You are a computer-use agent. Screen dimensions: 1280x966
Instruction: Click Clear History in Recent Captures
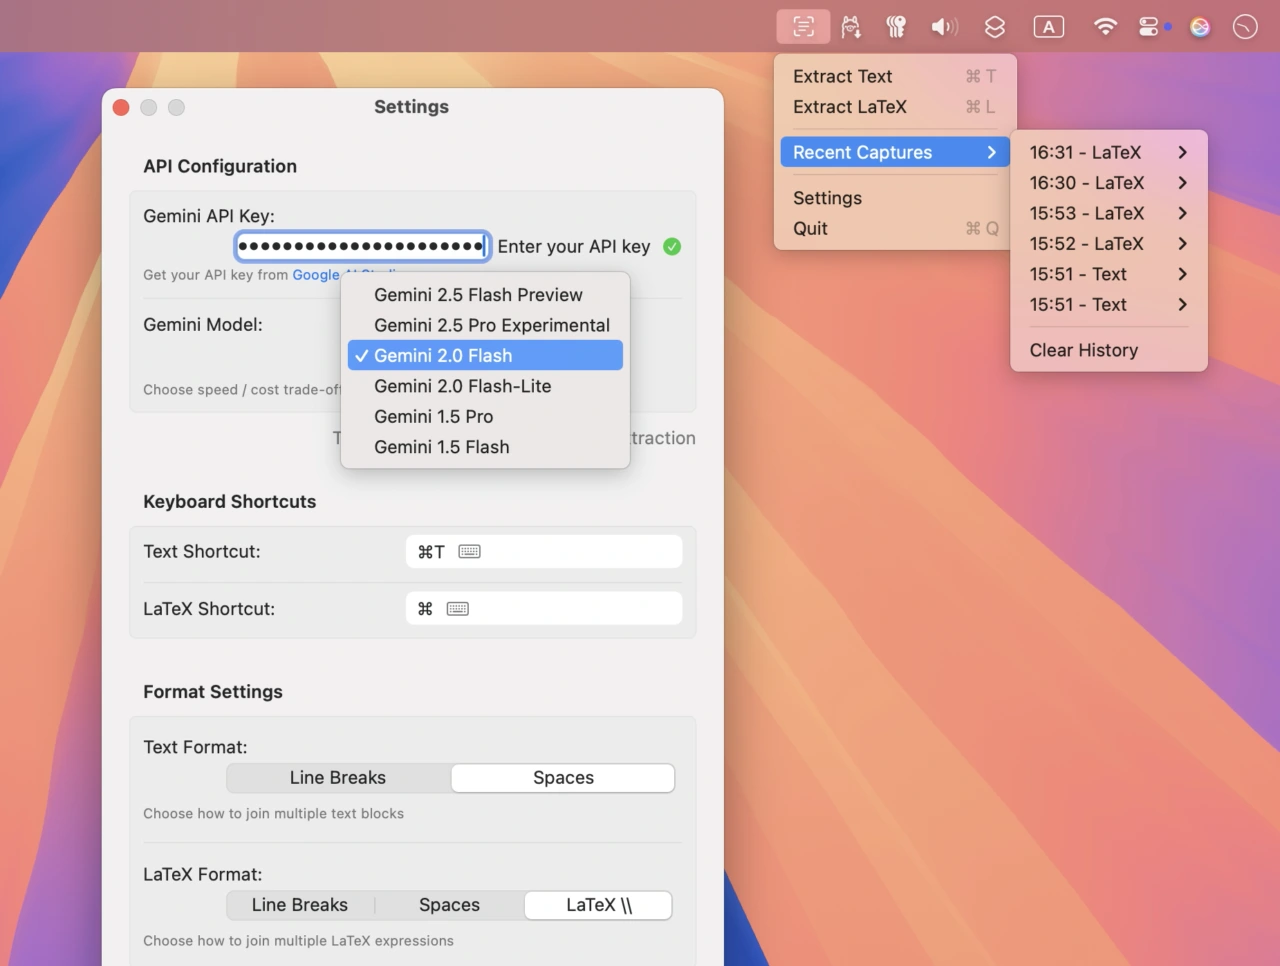click(x=1084, y=350)
